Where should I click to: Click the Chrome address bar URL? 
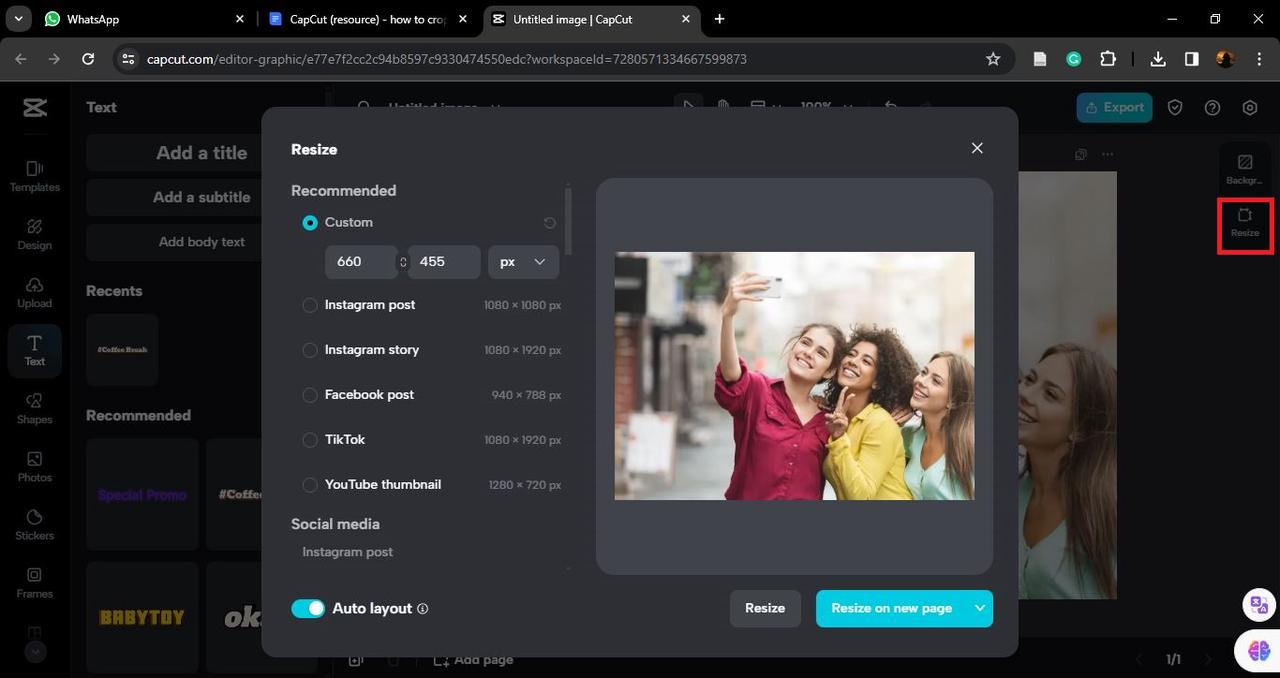pyautogui.click(x=447, y=59)
